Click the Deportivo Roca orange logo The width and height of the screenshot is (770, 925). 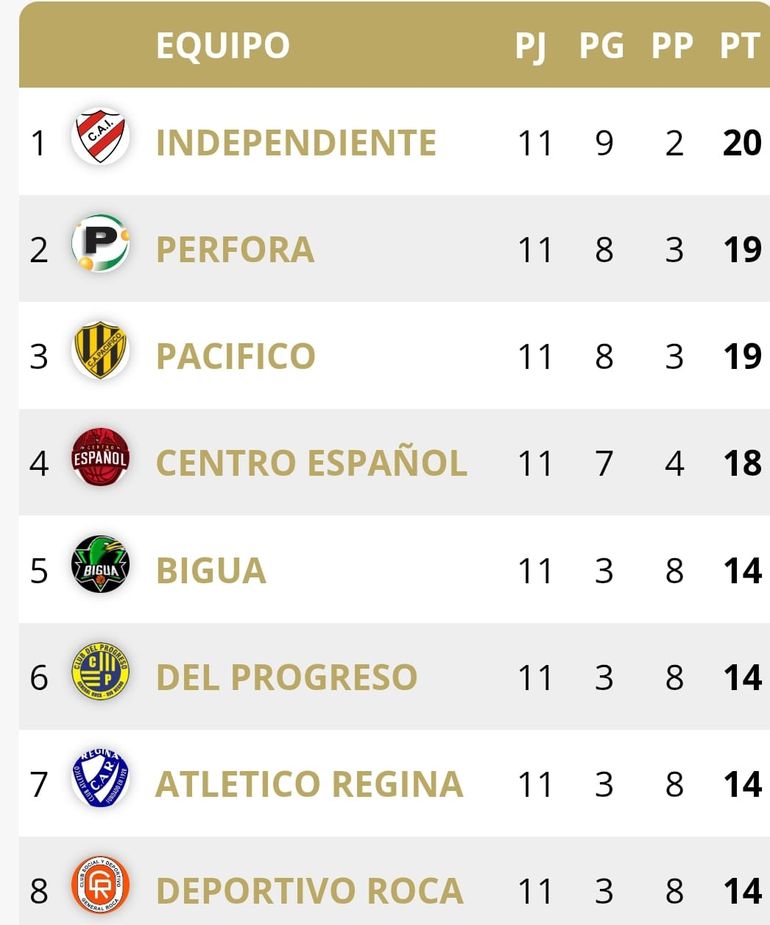(x=100, y=885)
